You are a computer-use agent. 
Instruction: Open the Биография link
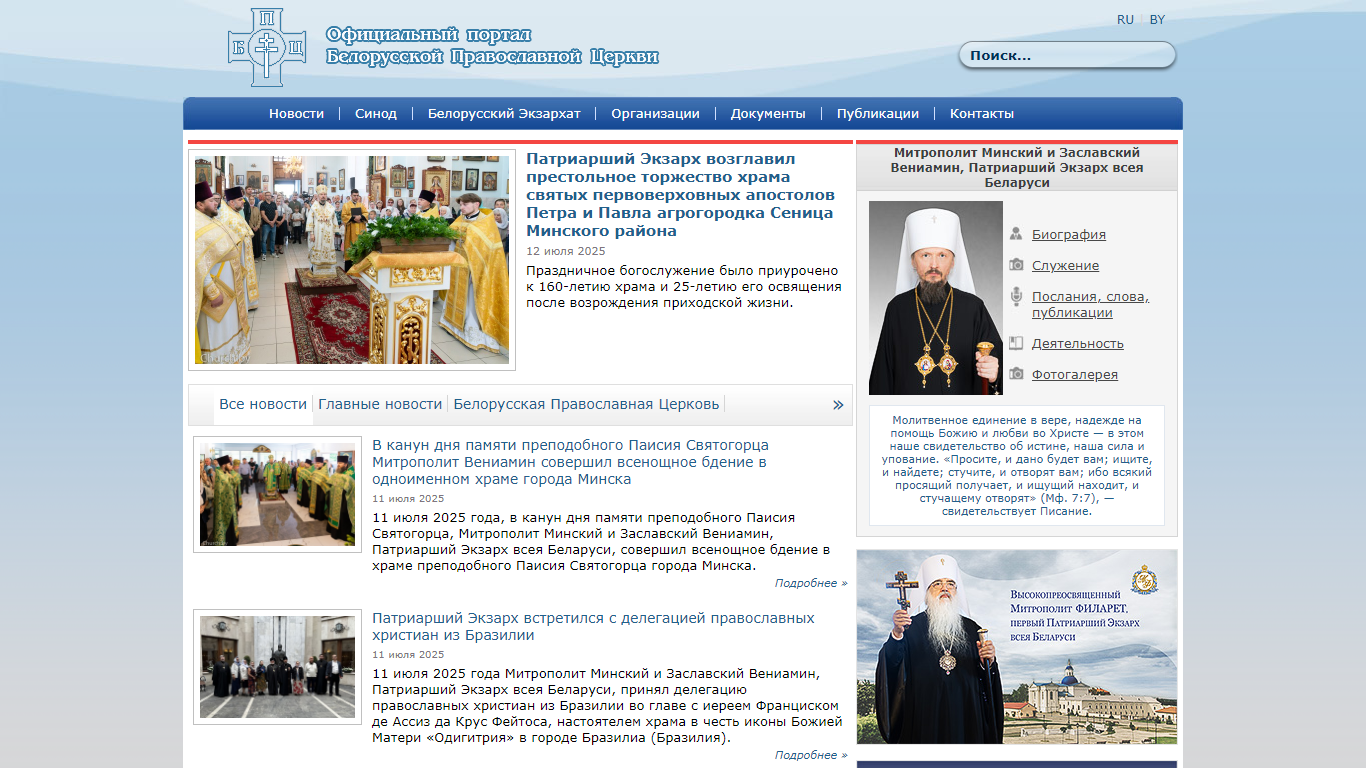(1069, 234)
